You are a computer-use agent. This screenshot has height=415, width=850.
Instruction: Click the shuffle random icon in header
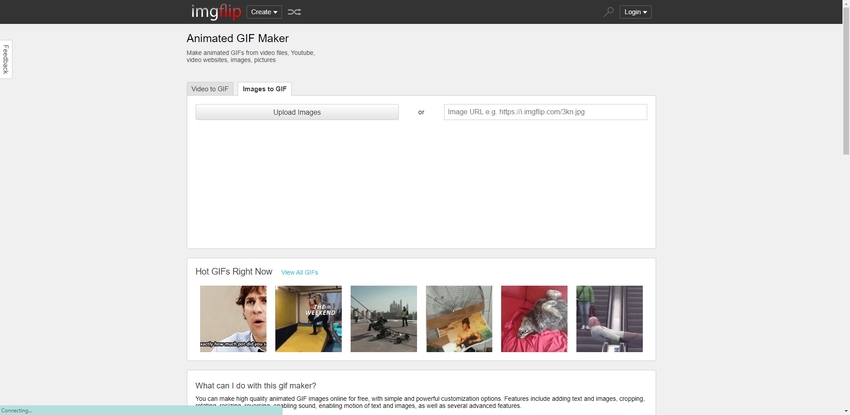click(x=294, y=12)
